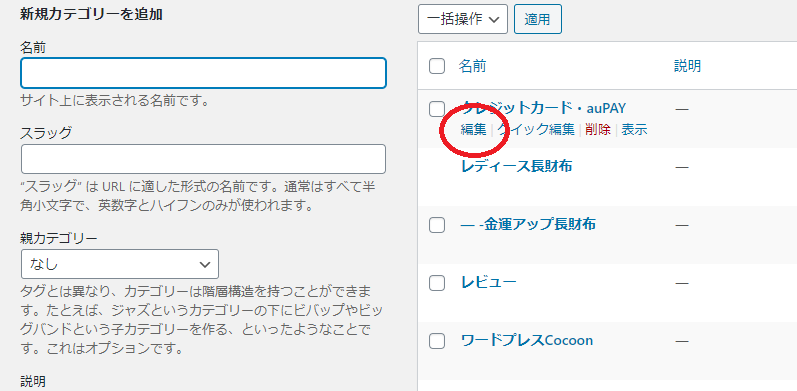Image resolution: width=797 pixels, height=391 pixels.
Task: Expand the 親カテゴリー dropdown showing なし
Action: click(120, 264)
